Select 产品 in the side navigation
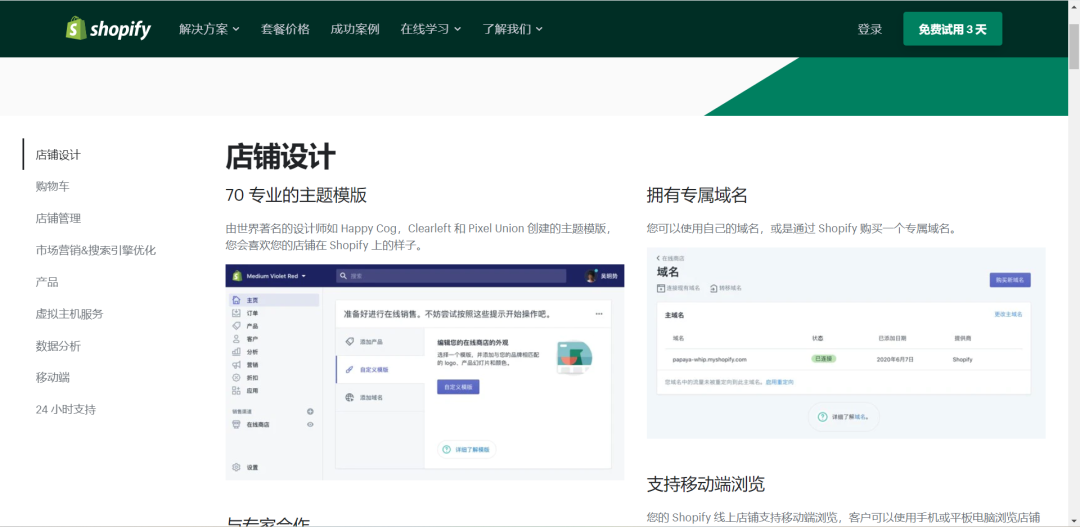This screenshot has height=527, width=1080. click(47, 282)
